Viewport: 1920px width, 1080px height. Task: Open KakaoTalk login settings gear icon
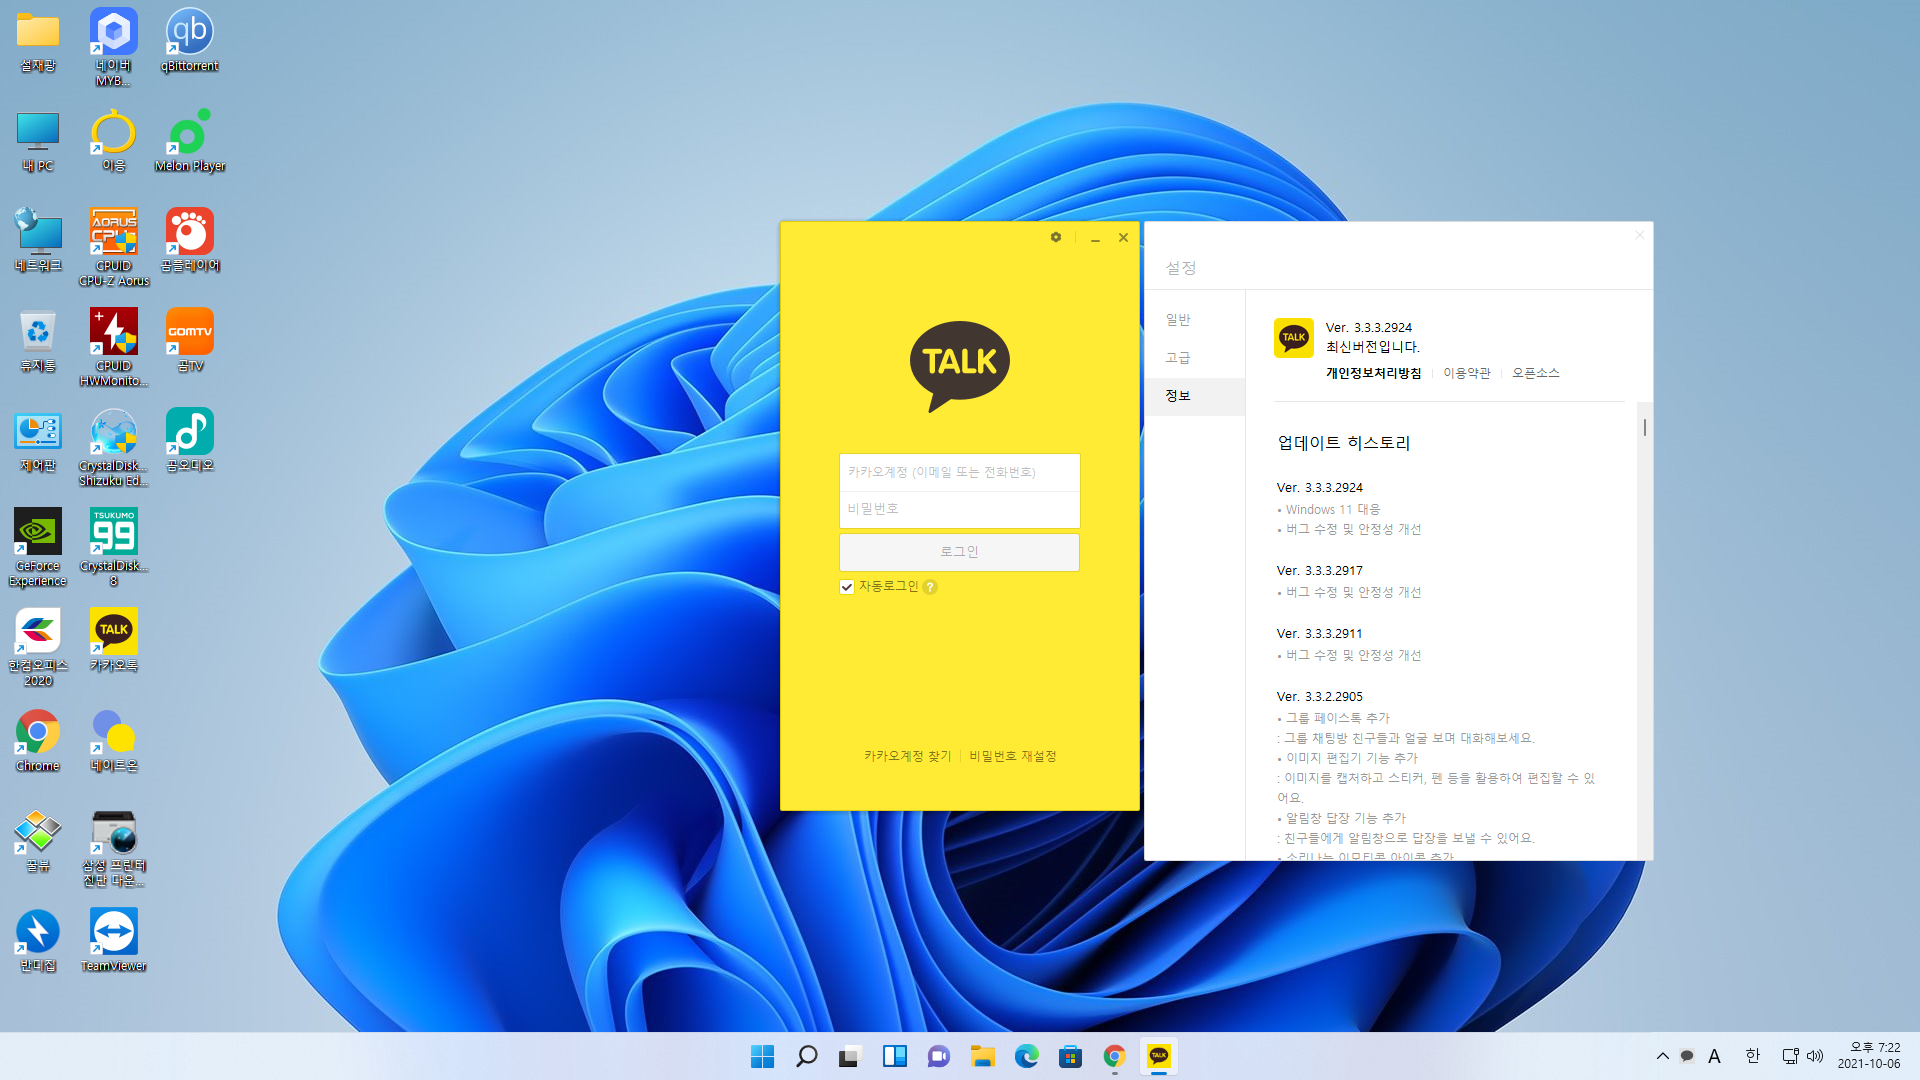point(1056,237)
